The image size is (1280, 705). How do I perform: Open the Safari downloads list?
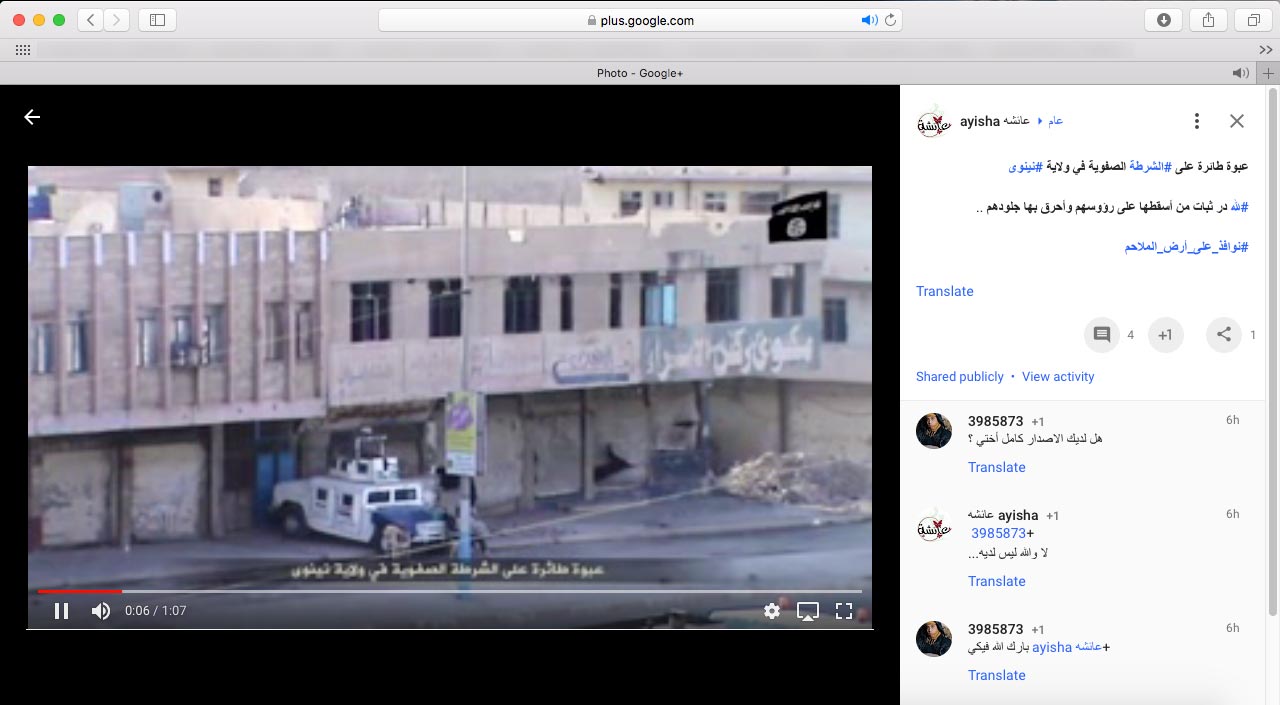(x=1164, y=20)
